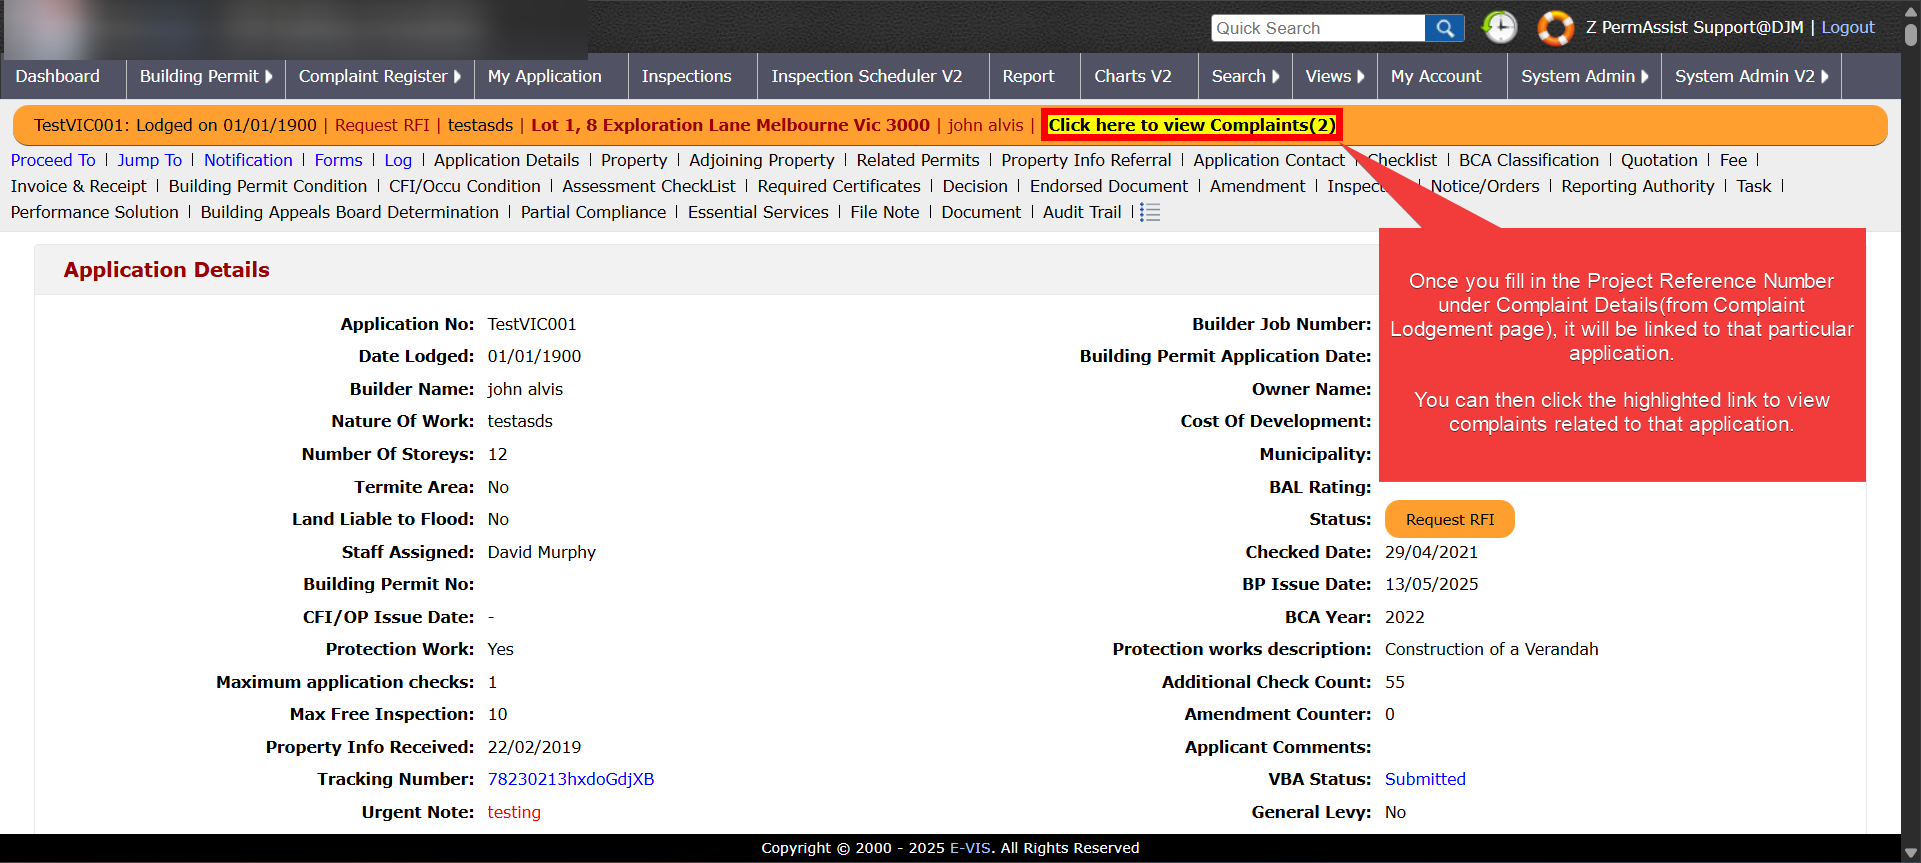Click into the Quick Search field
This screenshot has width=1921, height=863.
coord(1317,28)
